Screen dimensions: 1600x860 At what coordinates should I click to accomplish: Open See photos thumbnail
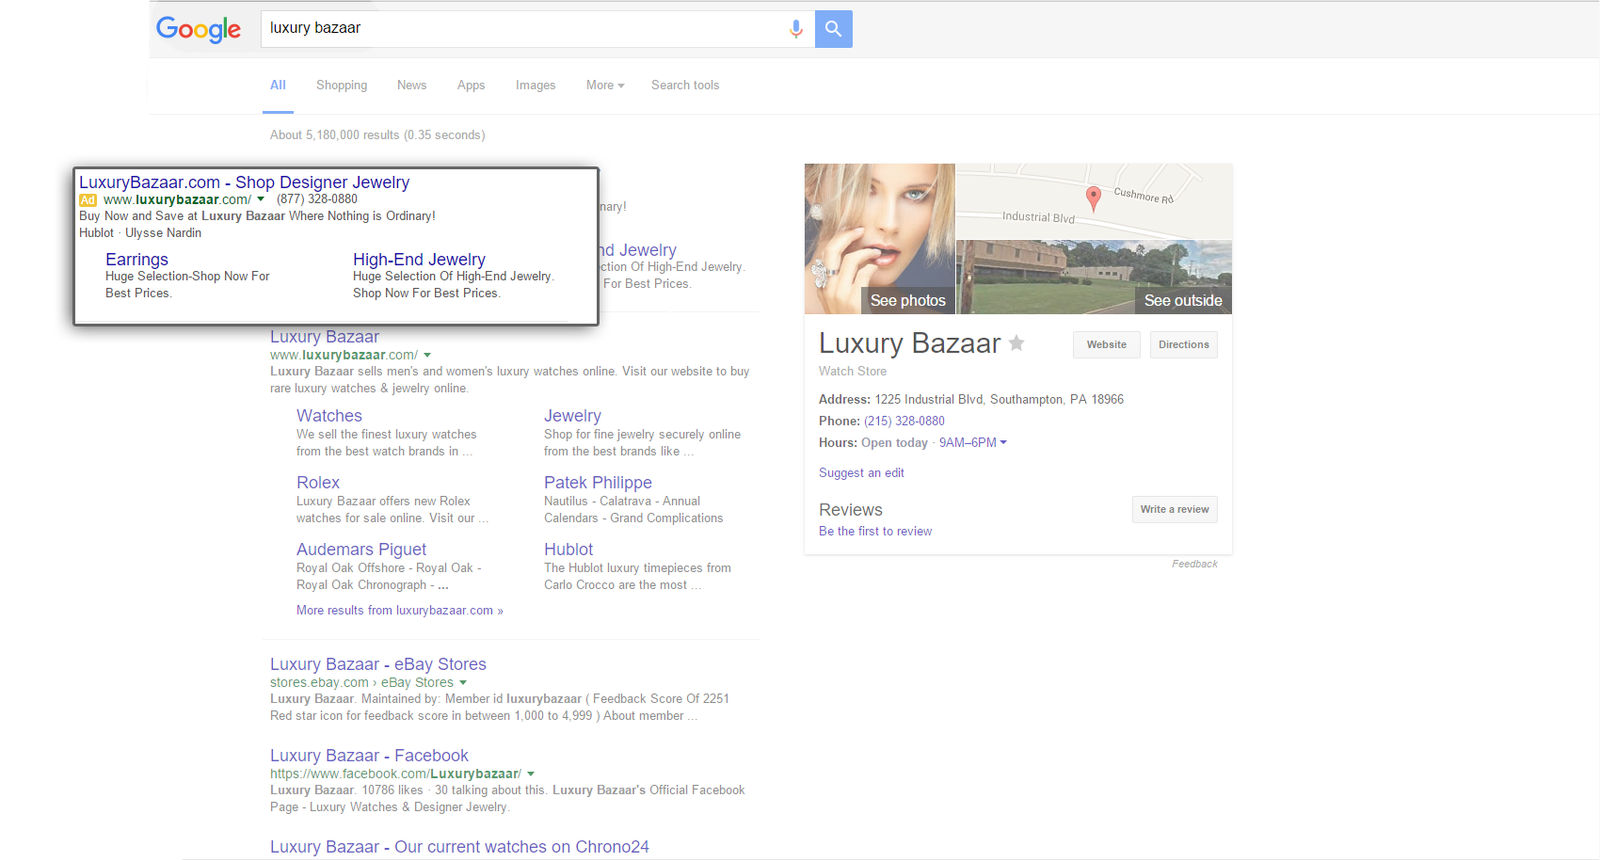coord(880,239)
